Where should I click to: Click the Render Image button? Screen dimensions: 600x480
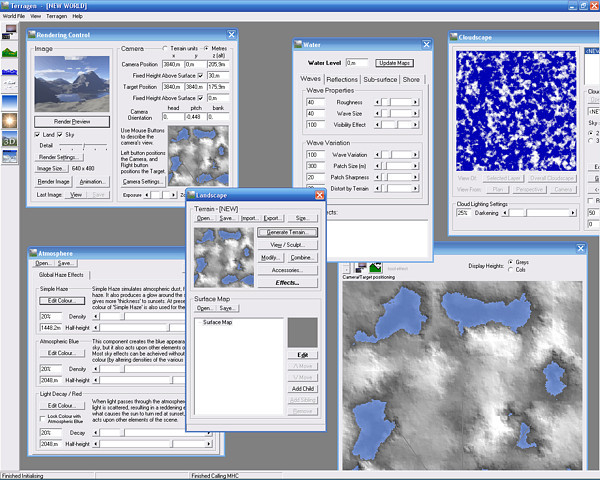pyautogui.click(x=54, y=181)
